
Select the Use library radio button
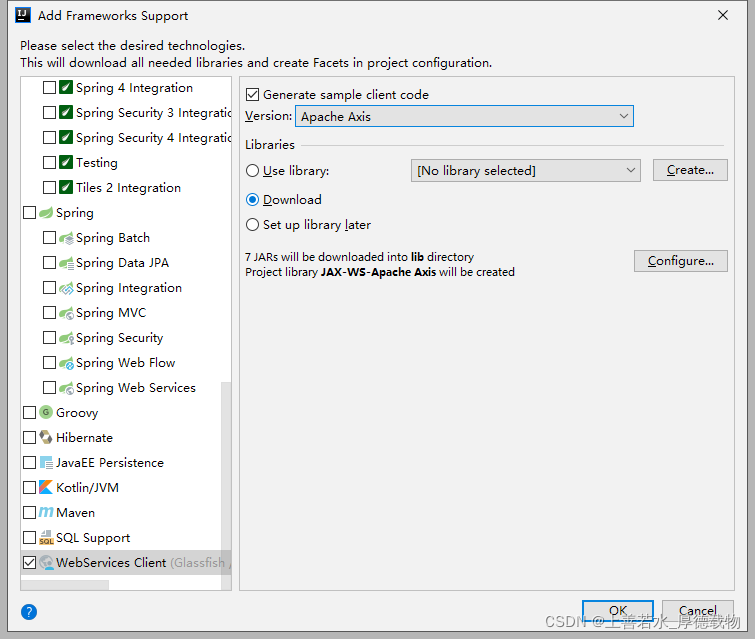[252, 170]
